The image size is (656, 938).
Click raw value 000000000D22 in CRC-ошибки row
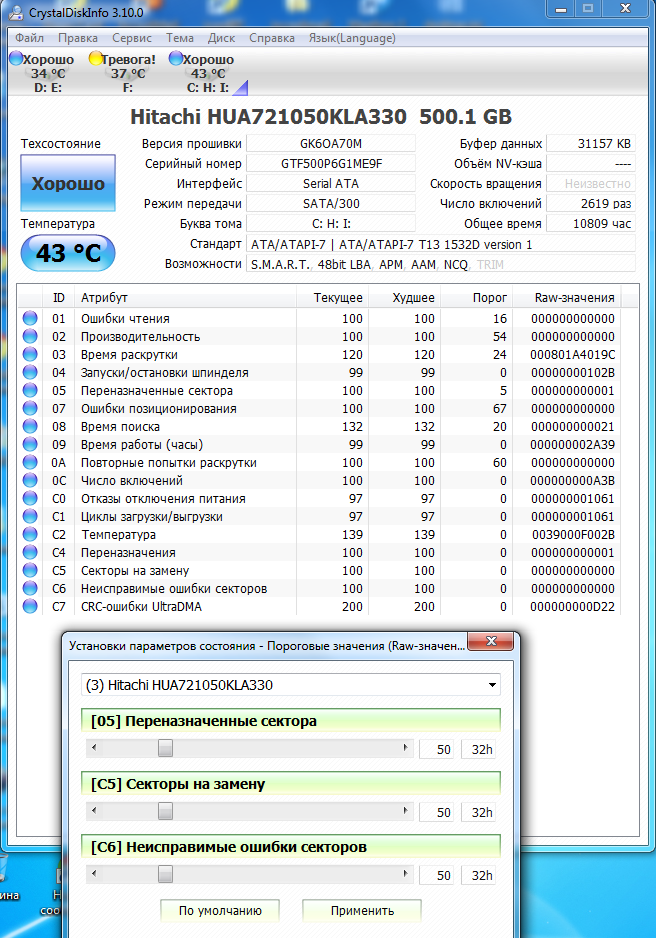[572, 607]
